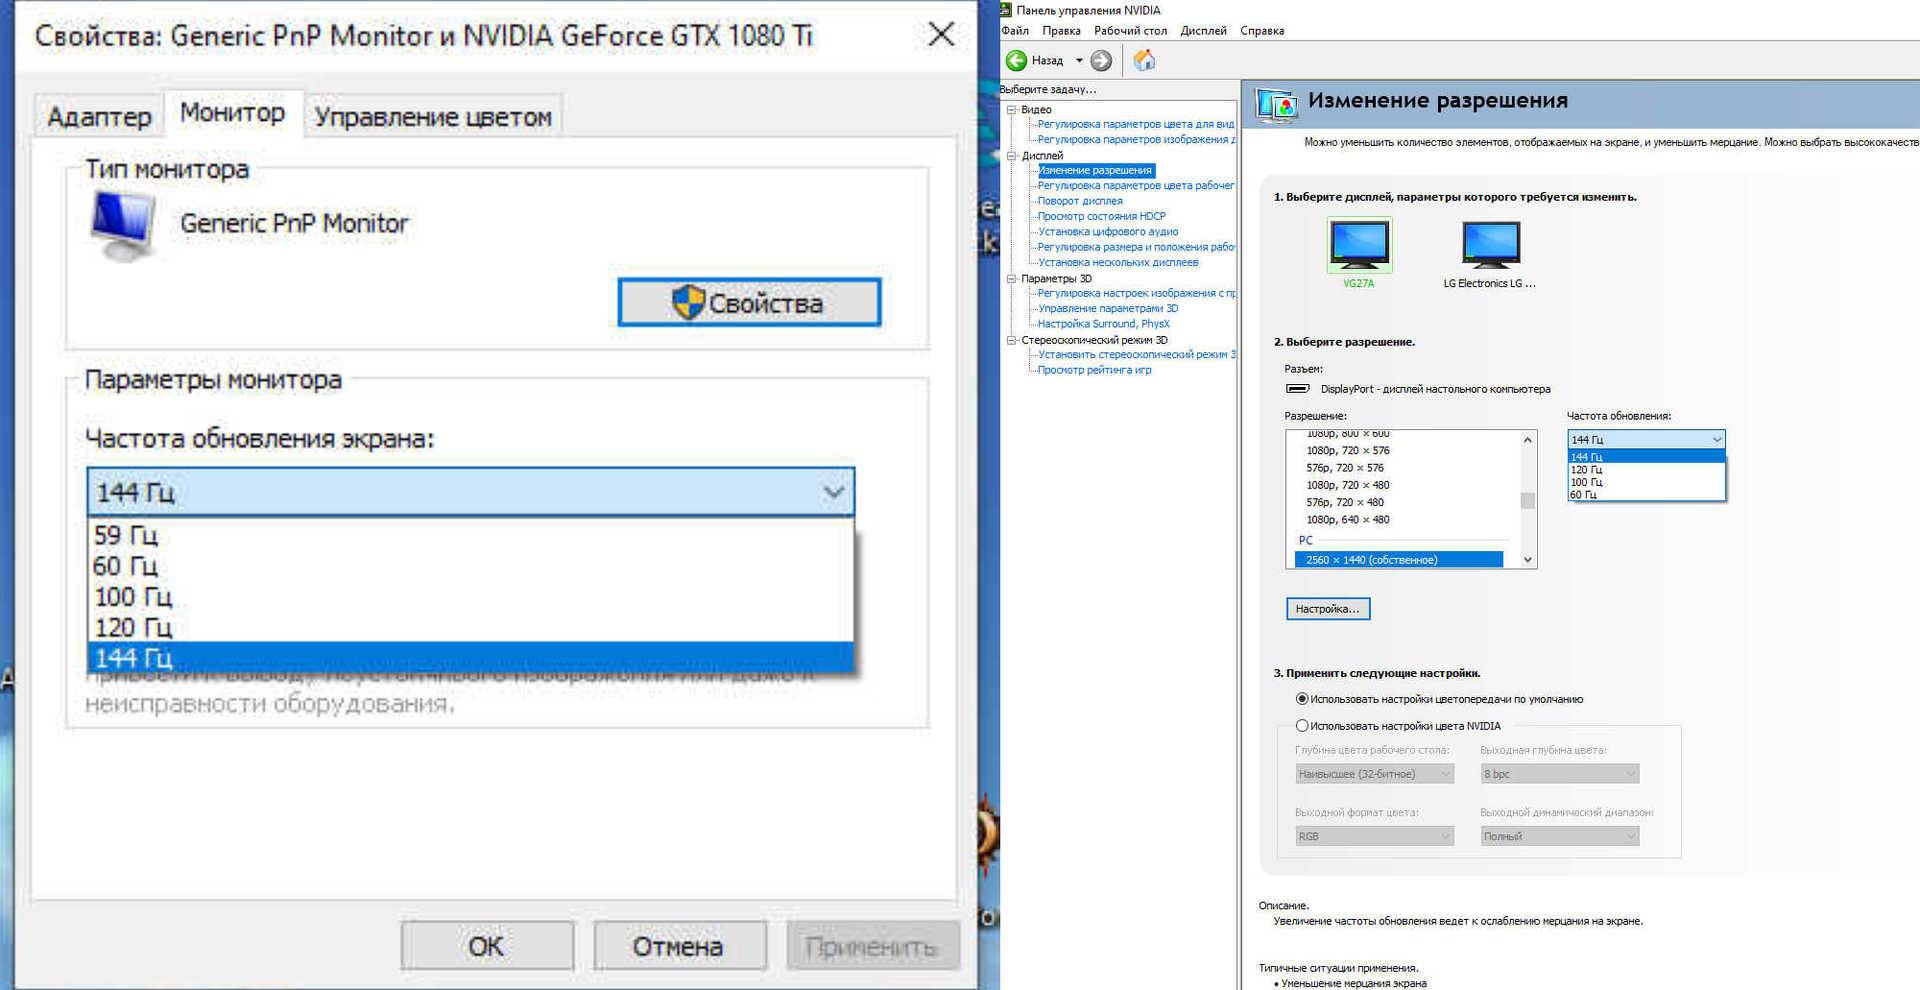This screenshot has width=1920, height=990.
Task: Click the Отмена button
Action: [x=679, y=946]
